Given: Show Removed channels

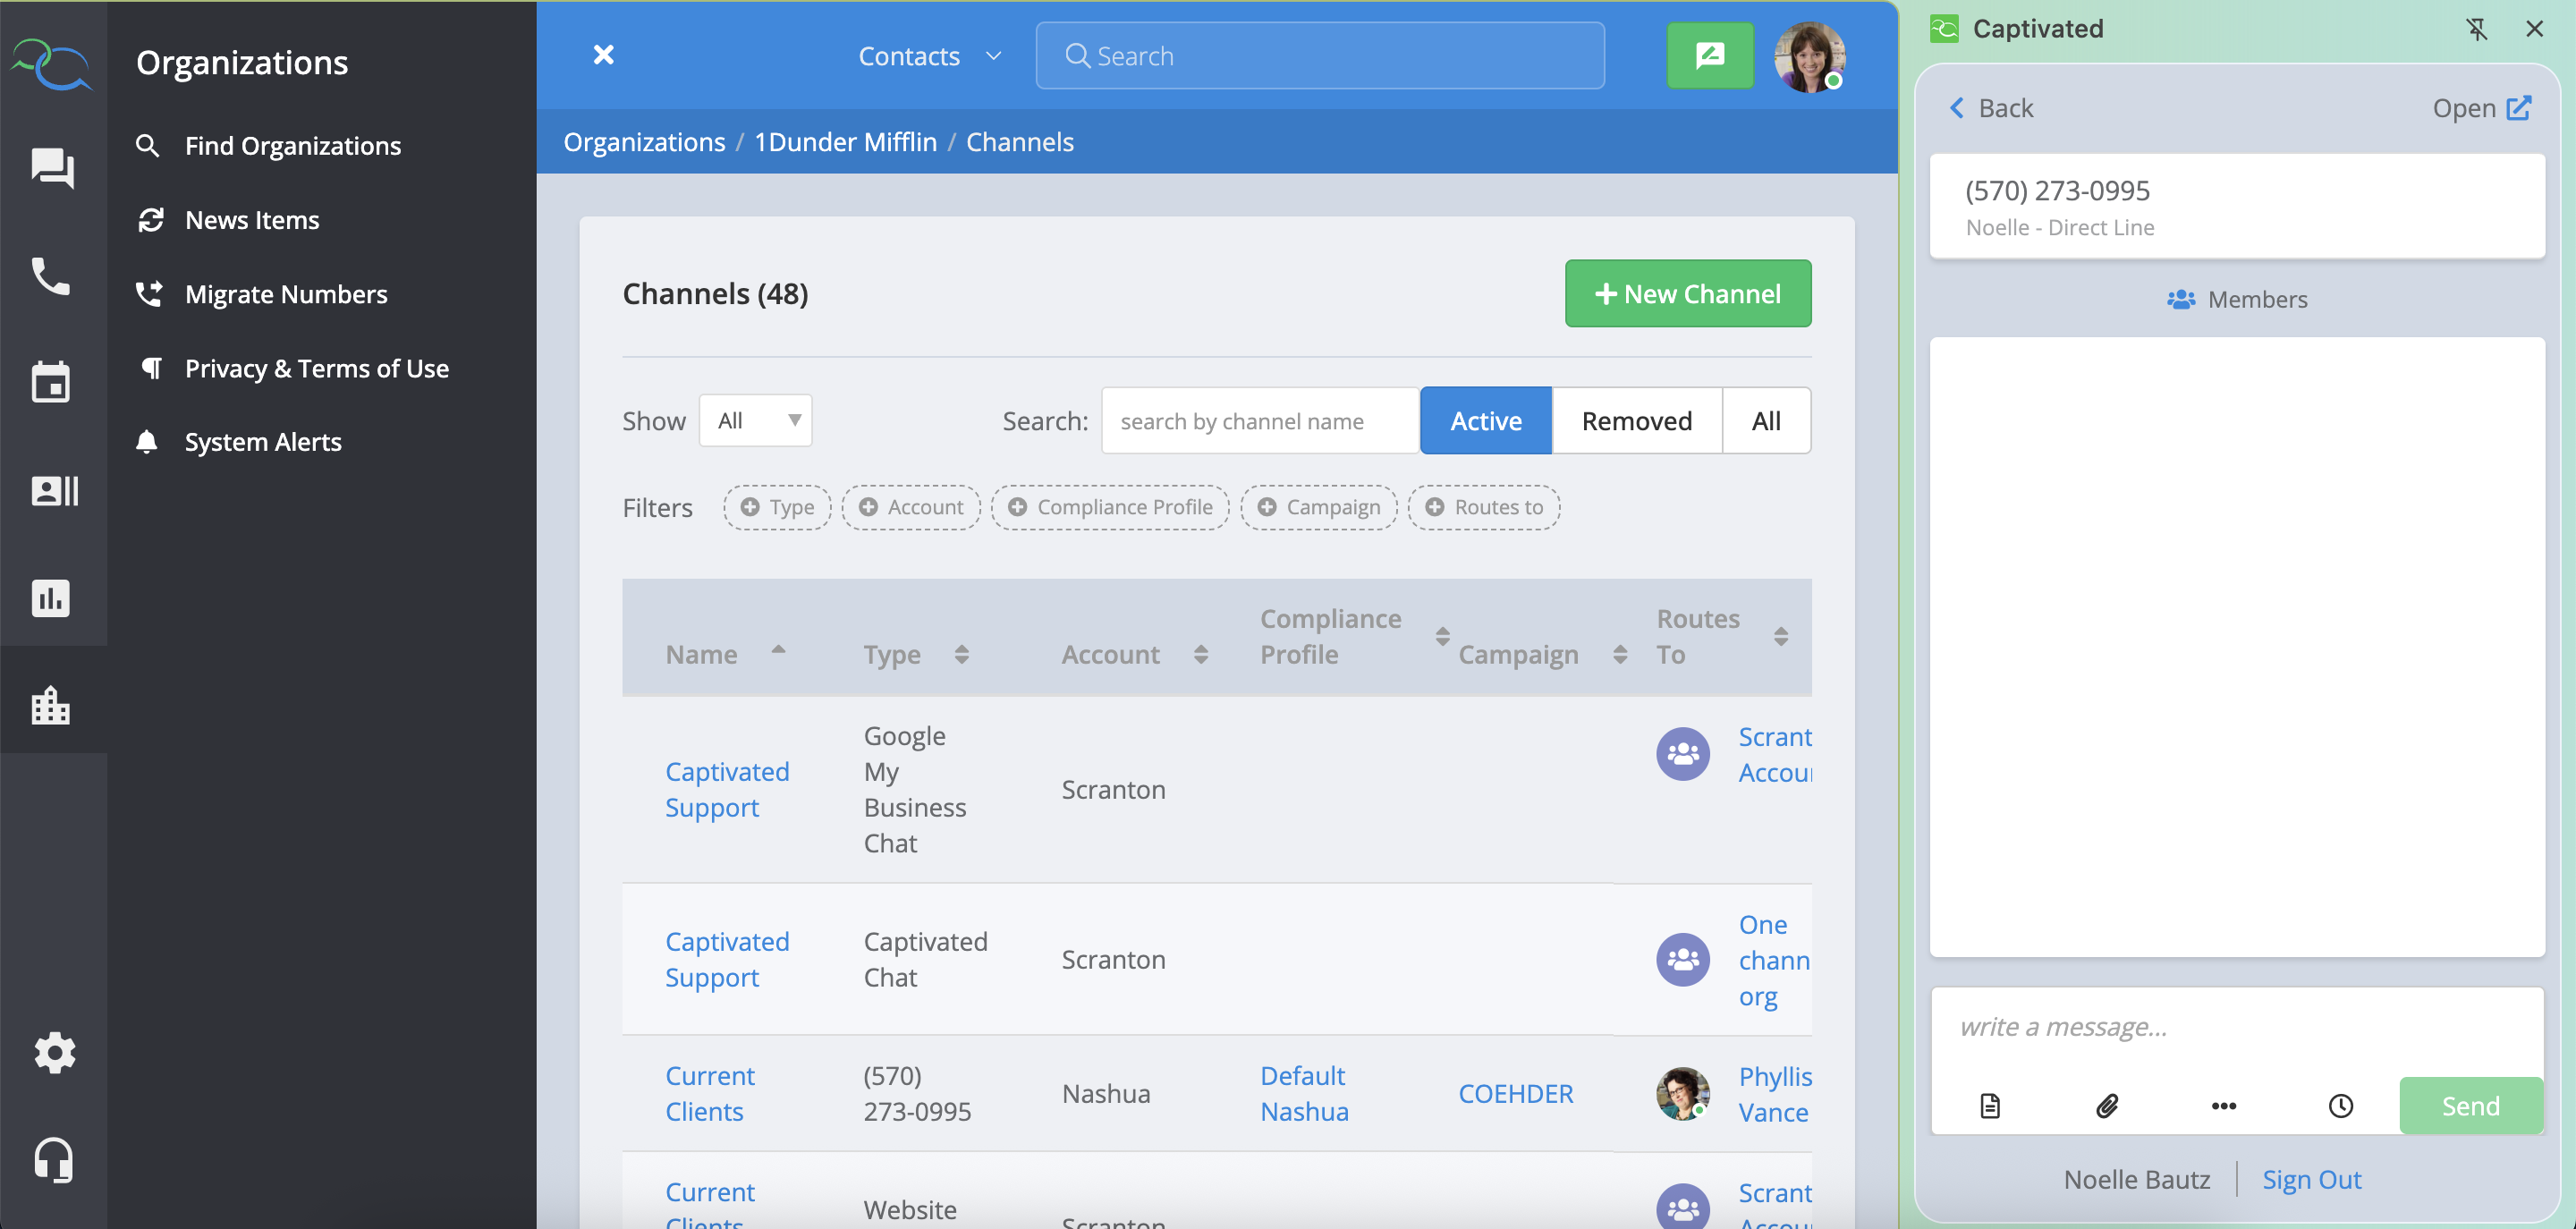Looking at the screenshot, I should [x=1637, y=420].
